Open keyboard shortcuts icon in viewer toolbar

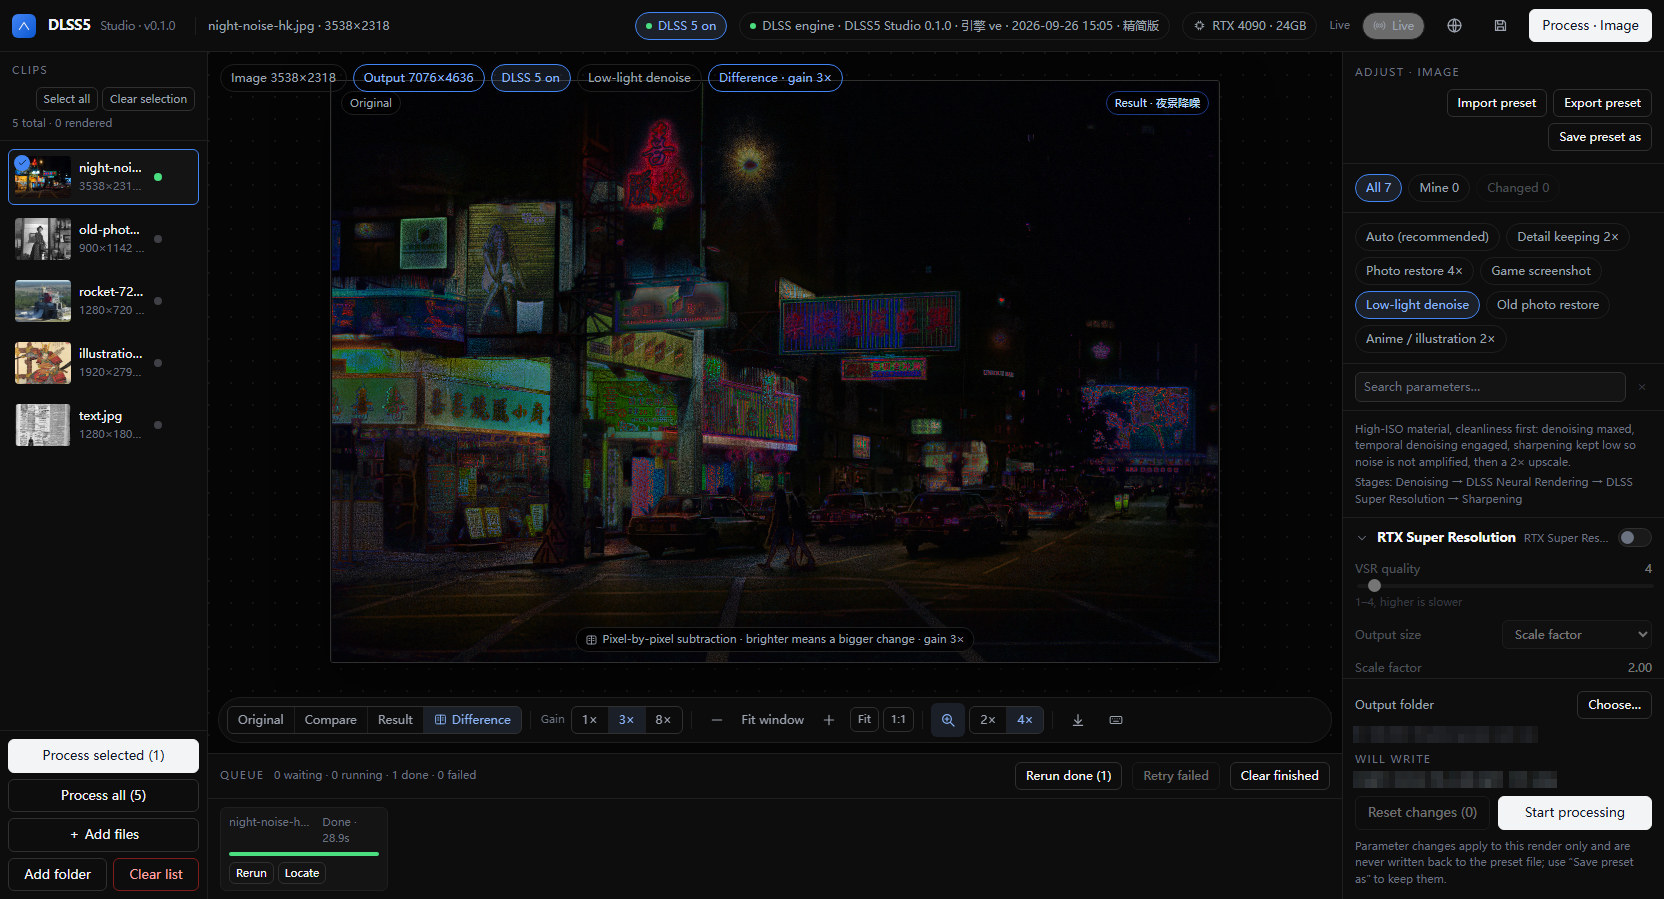point(1116,720)
